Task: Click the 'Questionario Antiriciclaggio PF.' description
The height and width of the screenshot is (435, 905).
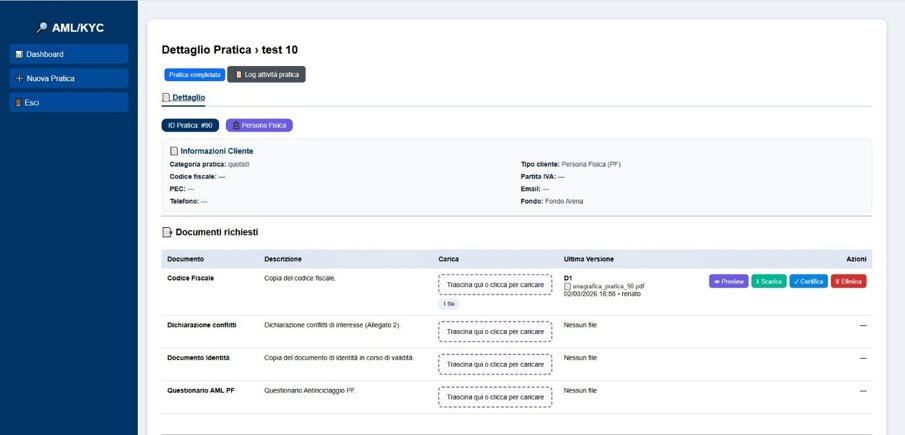Action: tap(311, 391)
